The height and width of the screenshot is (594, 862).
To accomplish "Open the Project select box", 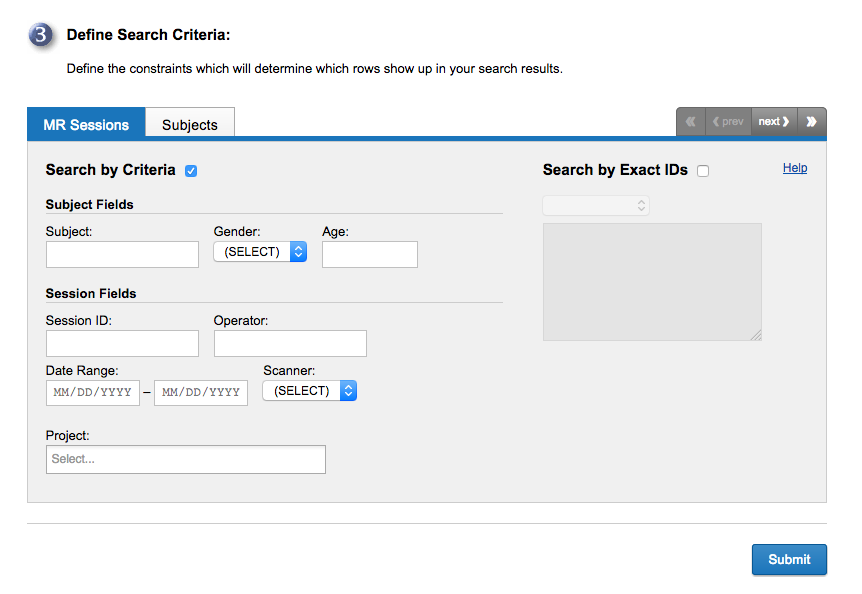I will click(186, 459).
